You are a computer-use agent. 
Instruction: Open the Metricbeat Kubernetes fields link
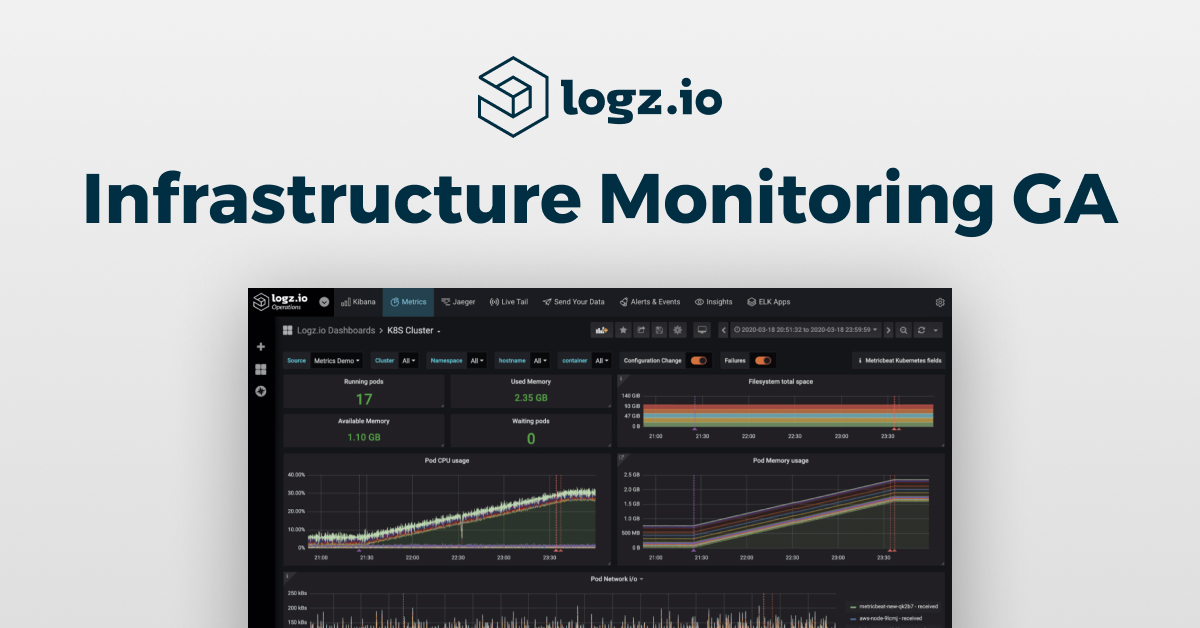pyautogui.click(x=899, y=360)
